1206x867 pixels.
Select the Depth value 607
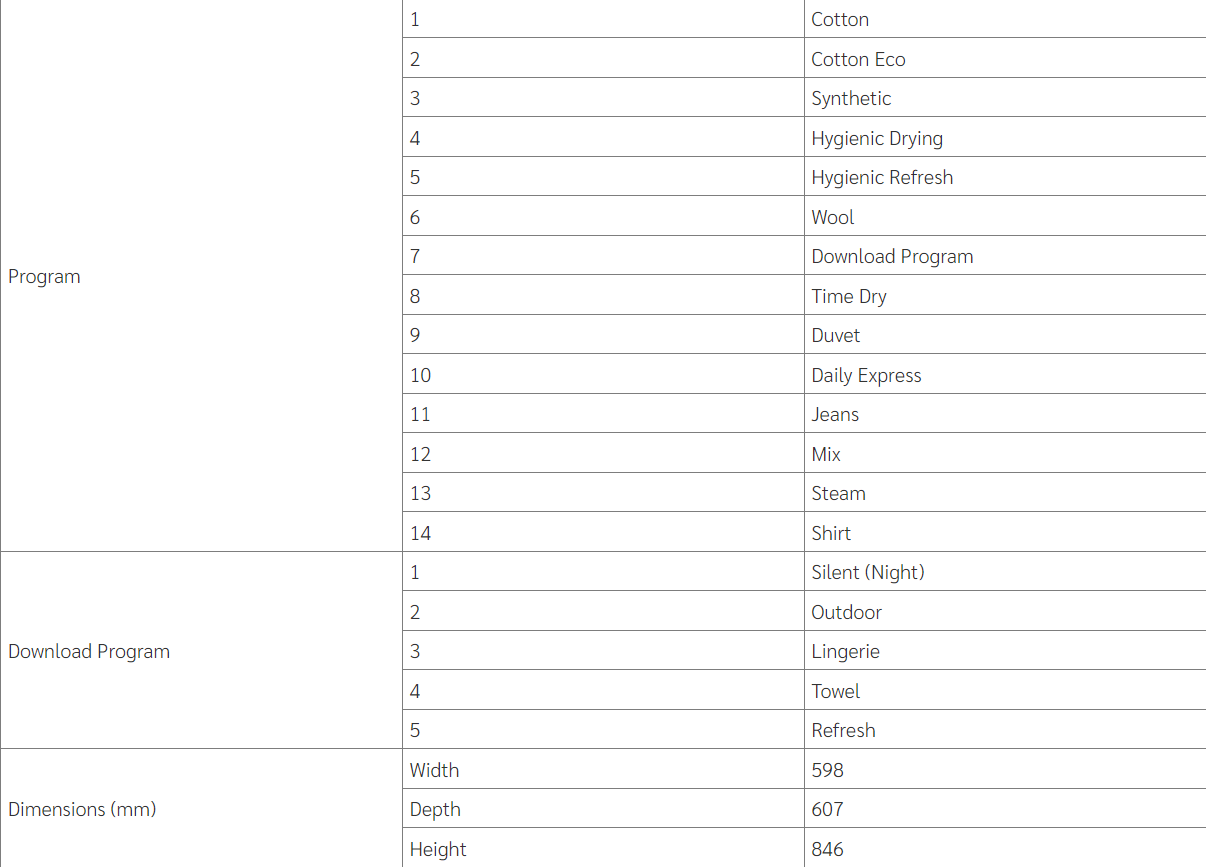click(827, 809)
